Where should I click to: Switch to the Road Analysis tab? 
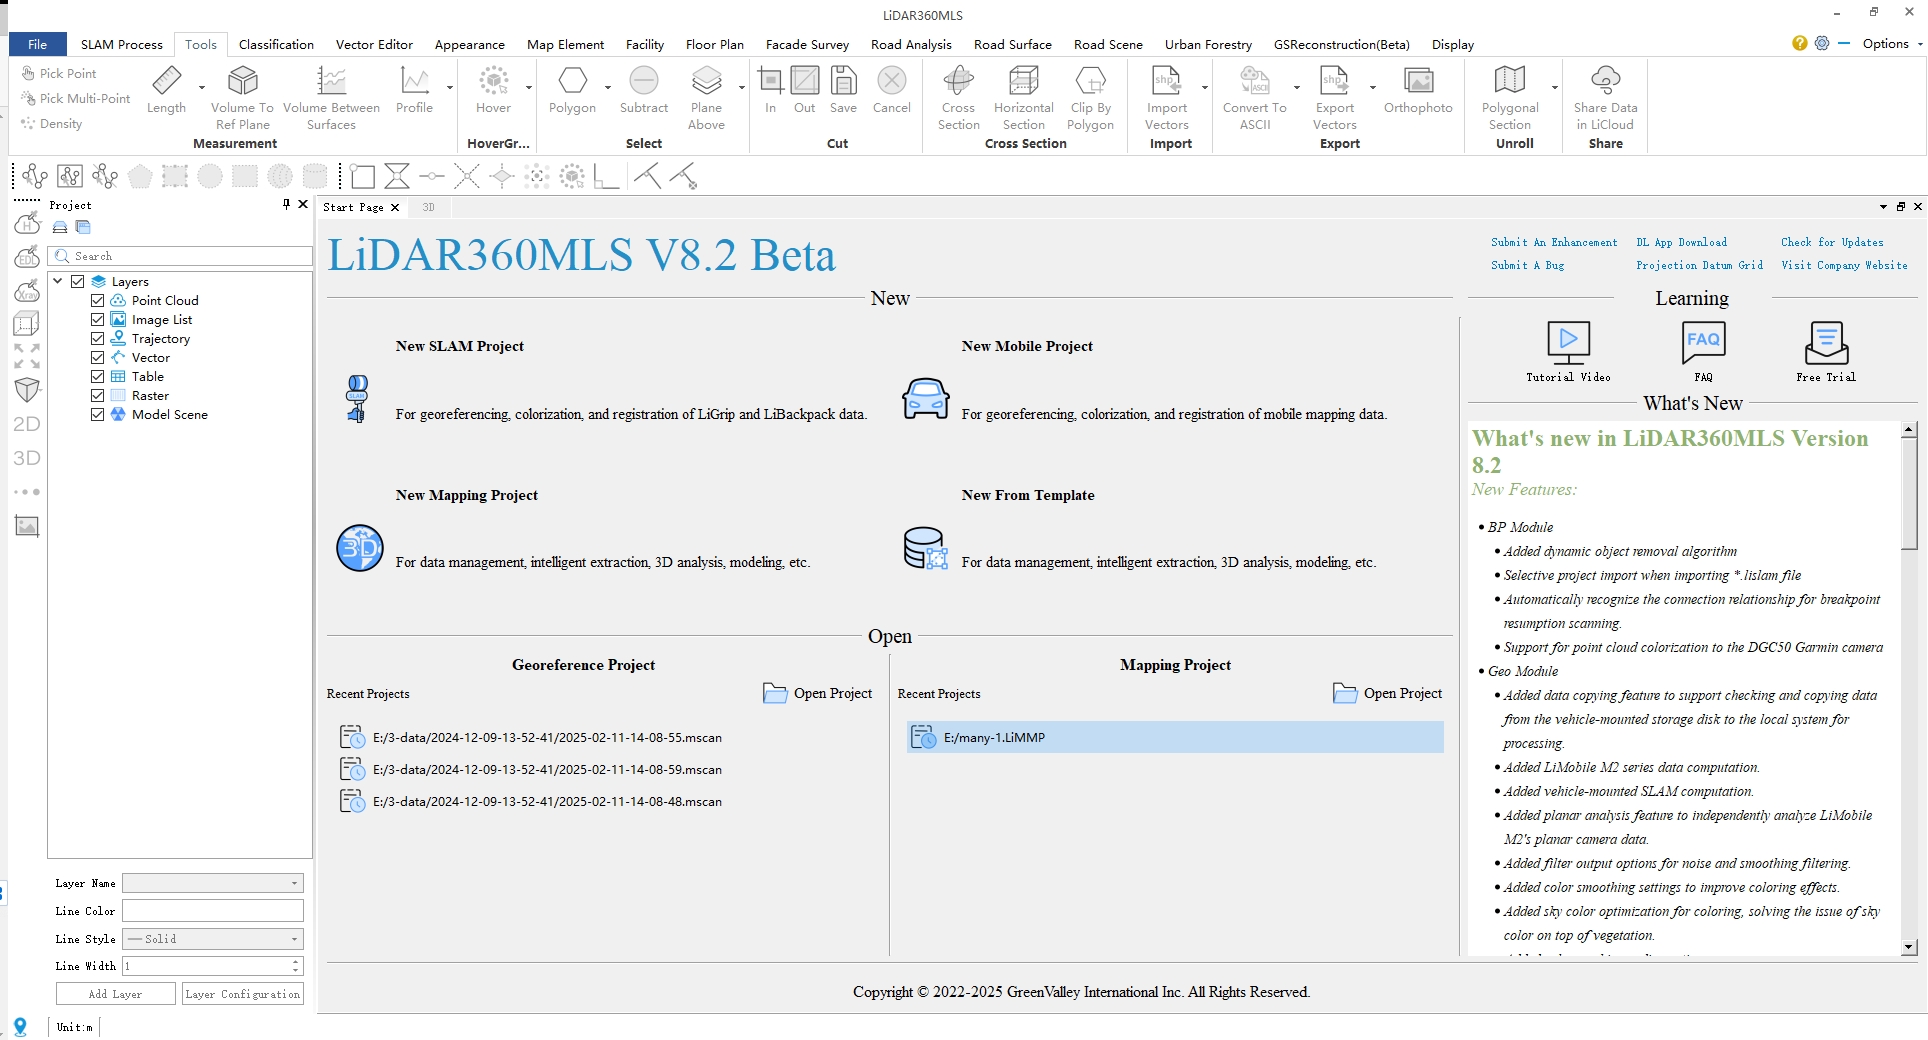pos(911,44)
